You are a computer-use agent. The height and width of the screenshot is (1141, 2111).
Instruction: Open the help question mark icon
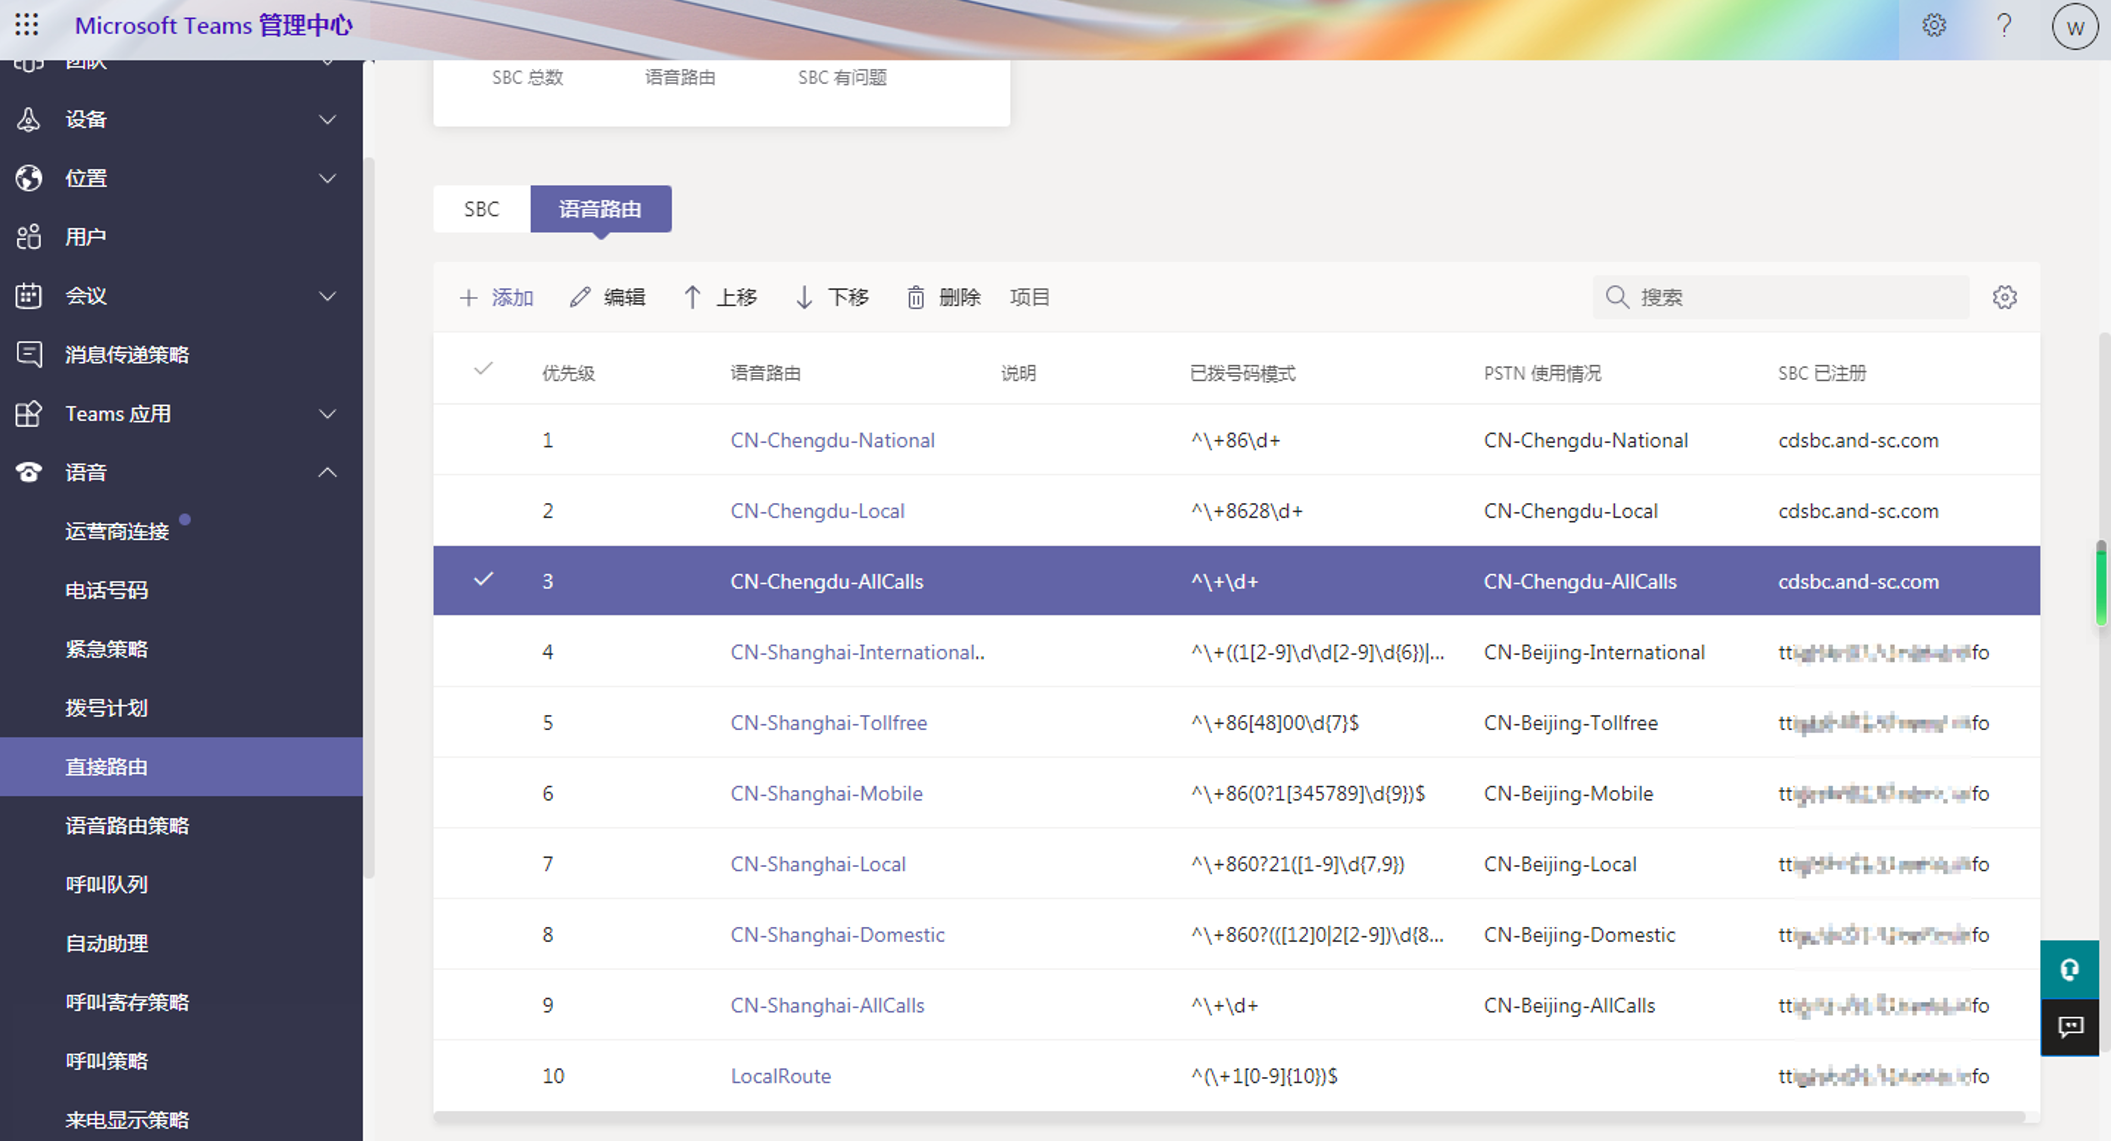[2004, 25]
